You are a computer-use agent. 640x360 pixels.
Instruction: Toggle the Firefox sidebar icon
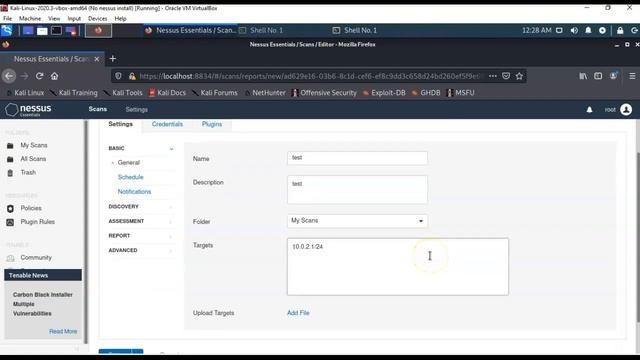pyautogui.click(x=598, y=76)
